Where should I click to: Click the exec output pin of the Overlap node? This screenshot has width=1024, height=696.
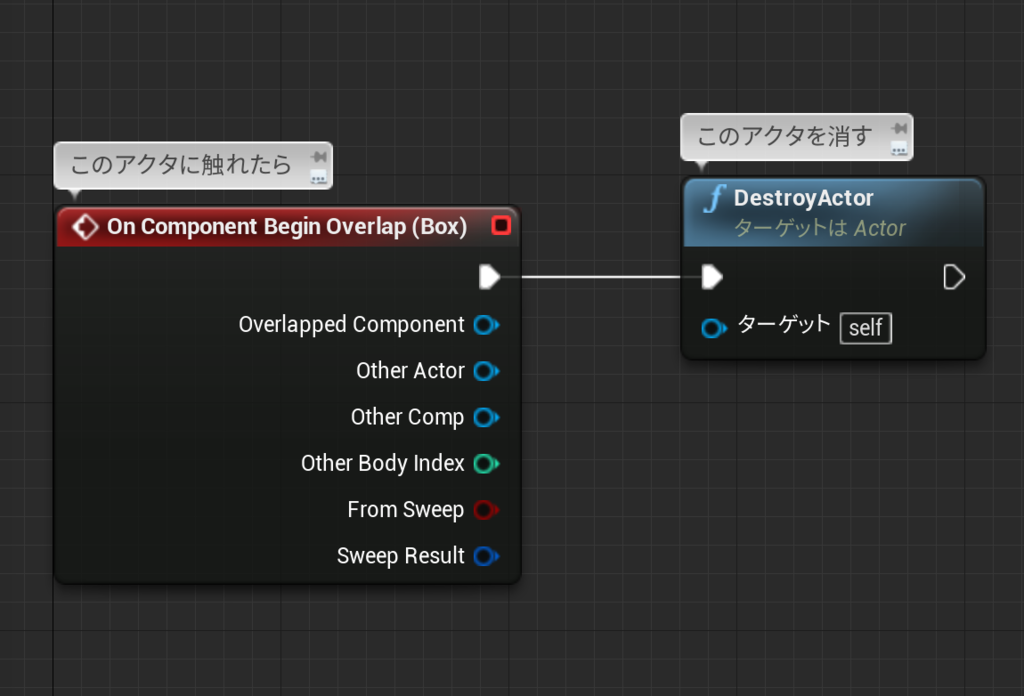[490, 277]
